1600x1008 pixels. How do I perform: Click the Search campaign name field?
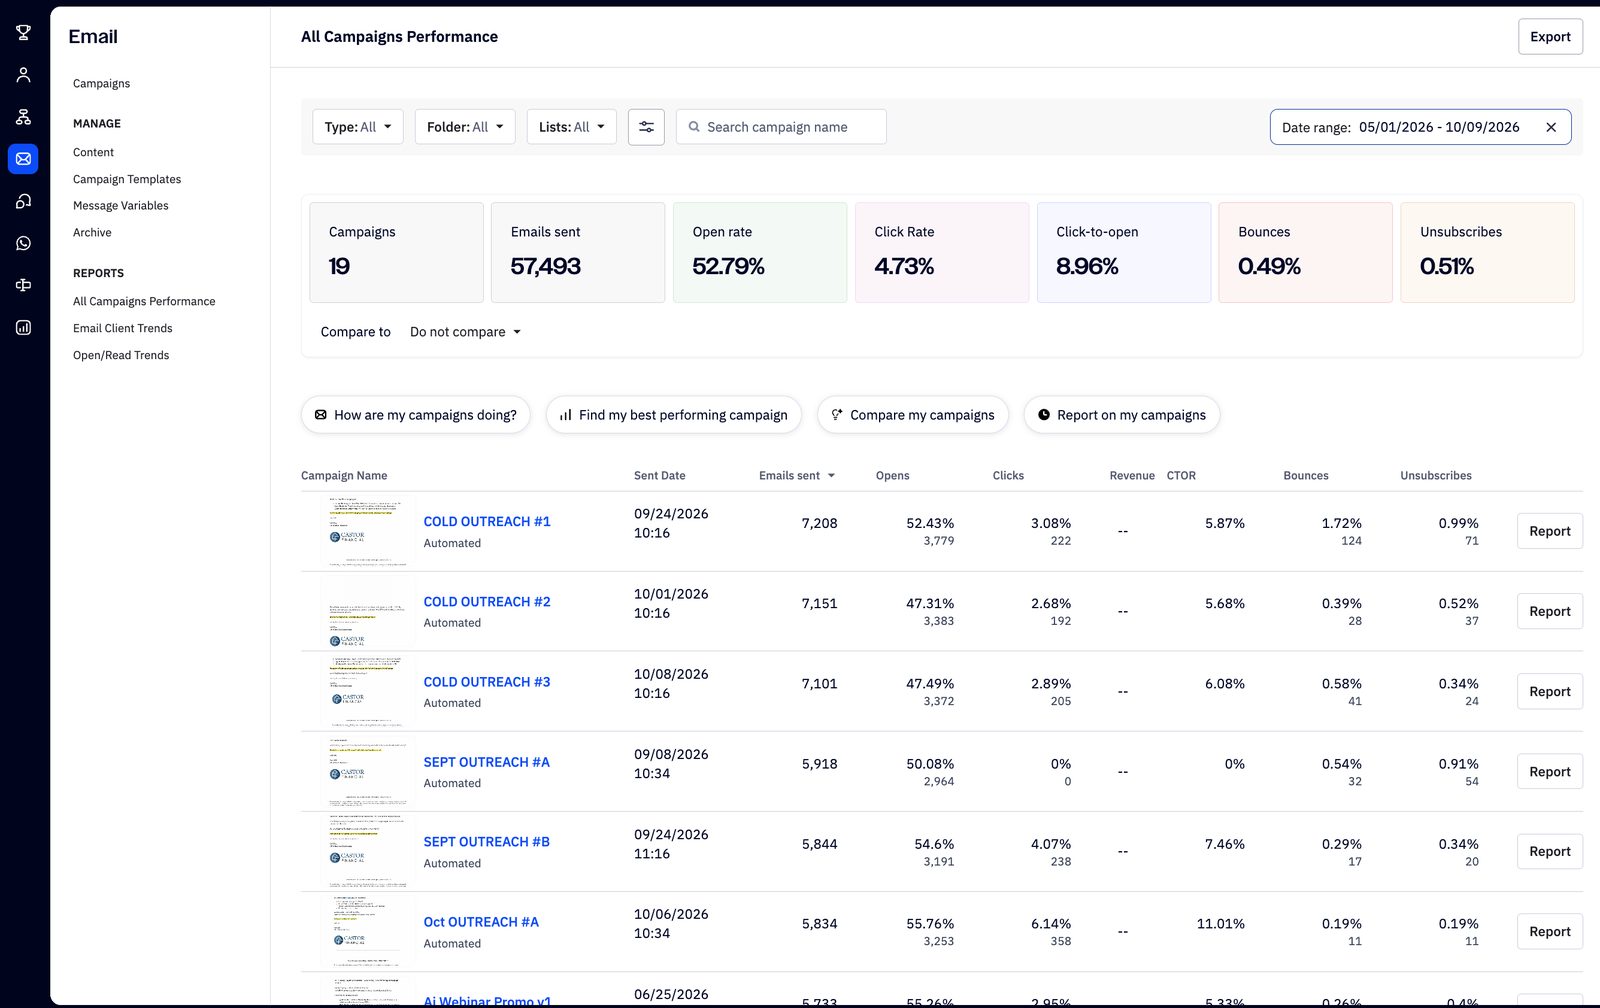point(781,127)
